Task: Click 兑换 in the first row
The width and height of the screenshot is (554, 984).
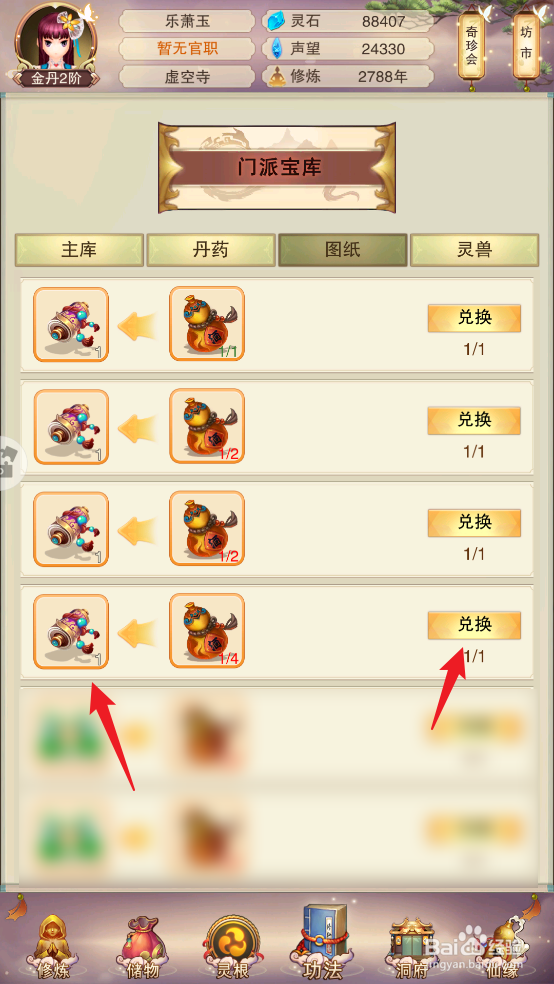Action: coord(474,318)
